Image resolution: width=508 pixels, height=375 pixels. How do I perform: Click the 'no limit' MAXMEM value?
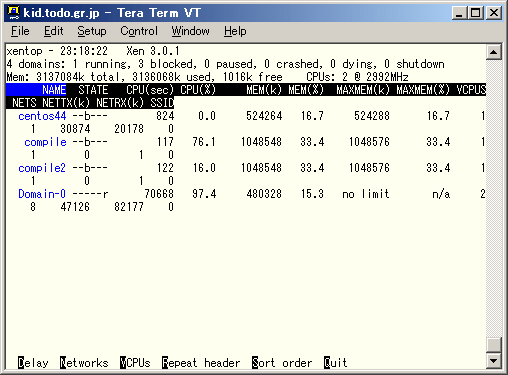coord(366,194)
